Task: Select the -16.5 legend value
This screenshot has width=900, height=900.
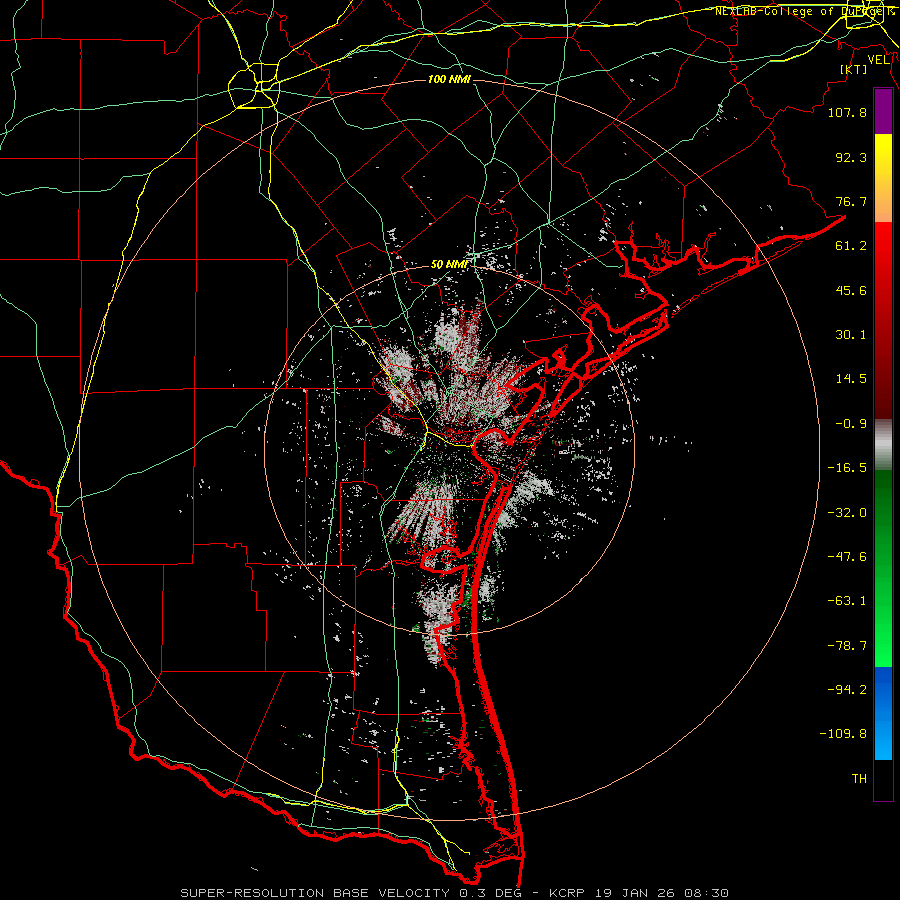Action: tap(847, 468)
